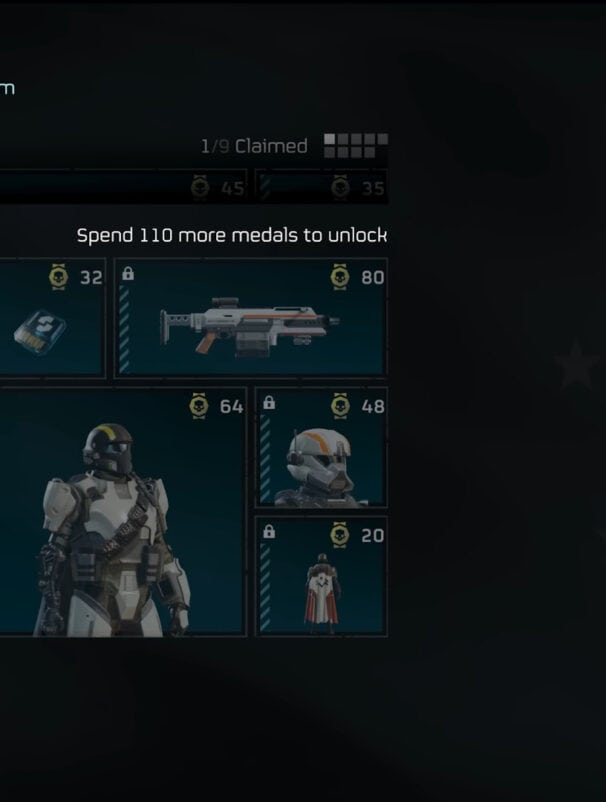Click the medal skull icon beside 80
Screen dimensions: 606x802
pyautogui.click(x=340, y=277)
